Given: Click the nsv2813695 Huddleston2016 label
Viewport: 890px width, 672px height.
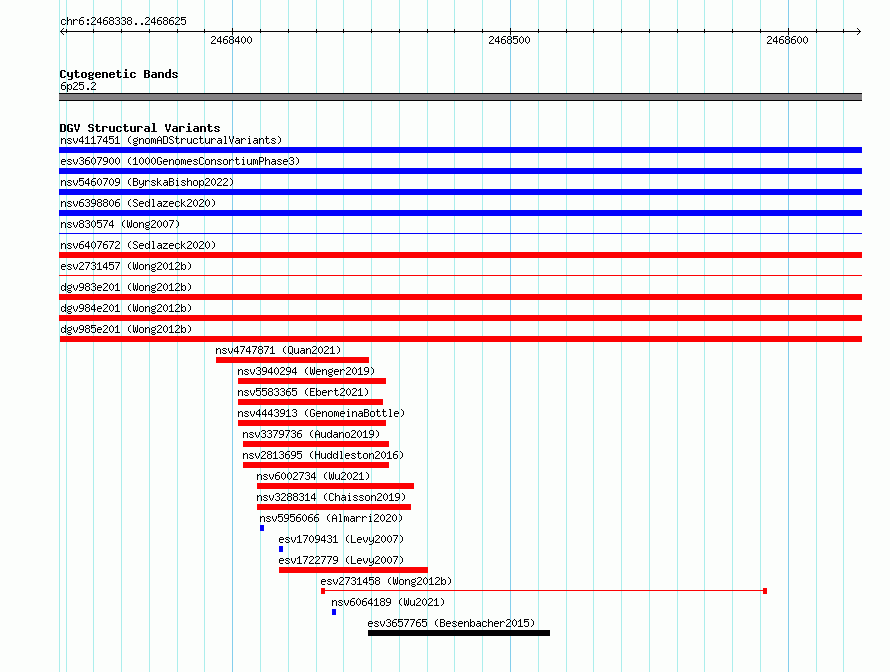Looking at the screenshot, I should pyautogui.click(x=323, y=455).
